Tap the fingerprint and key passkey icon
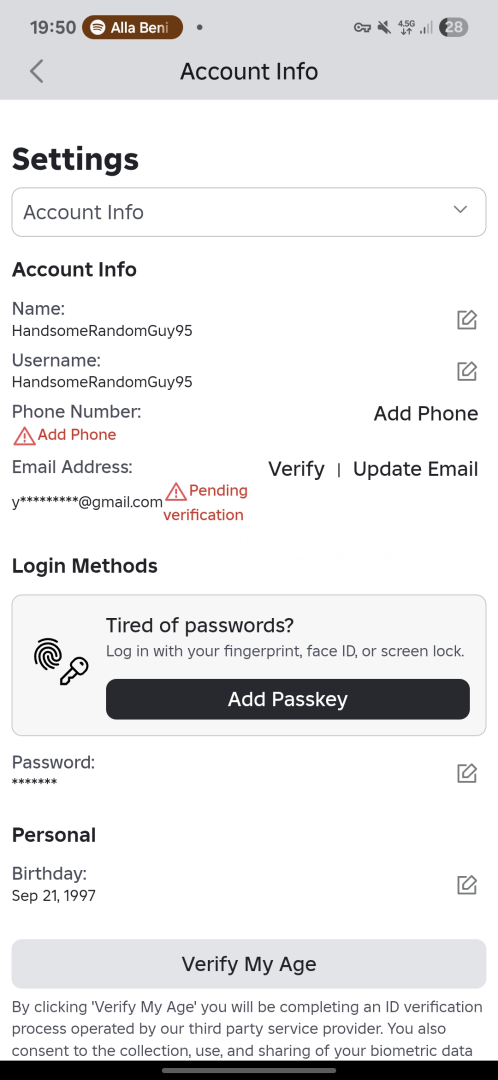 click(61, 661)
